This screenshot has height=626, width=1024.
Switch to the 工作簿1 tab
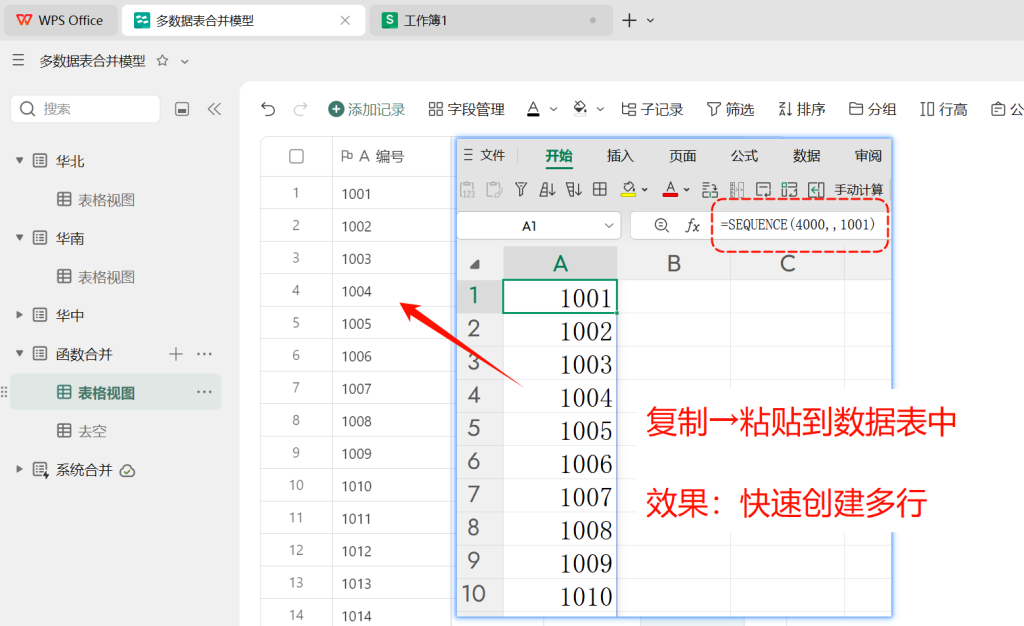(x=490, y=20)
